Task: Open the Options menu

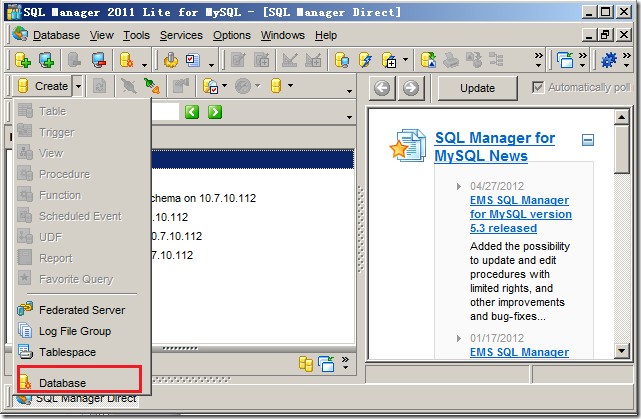Action: (232, 36)
